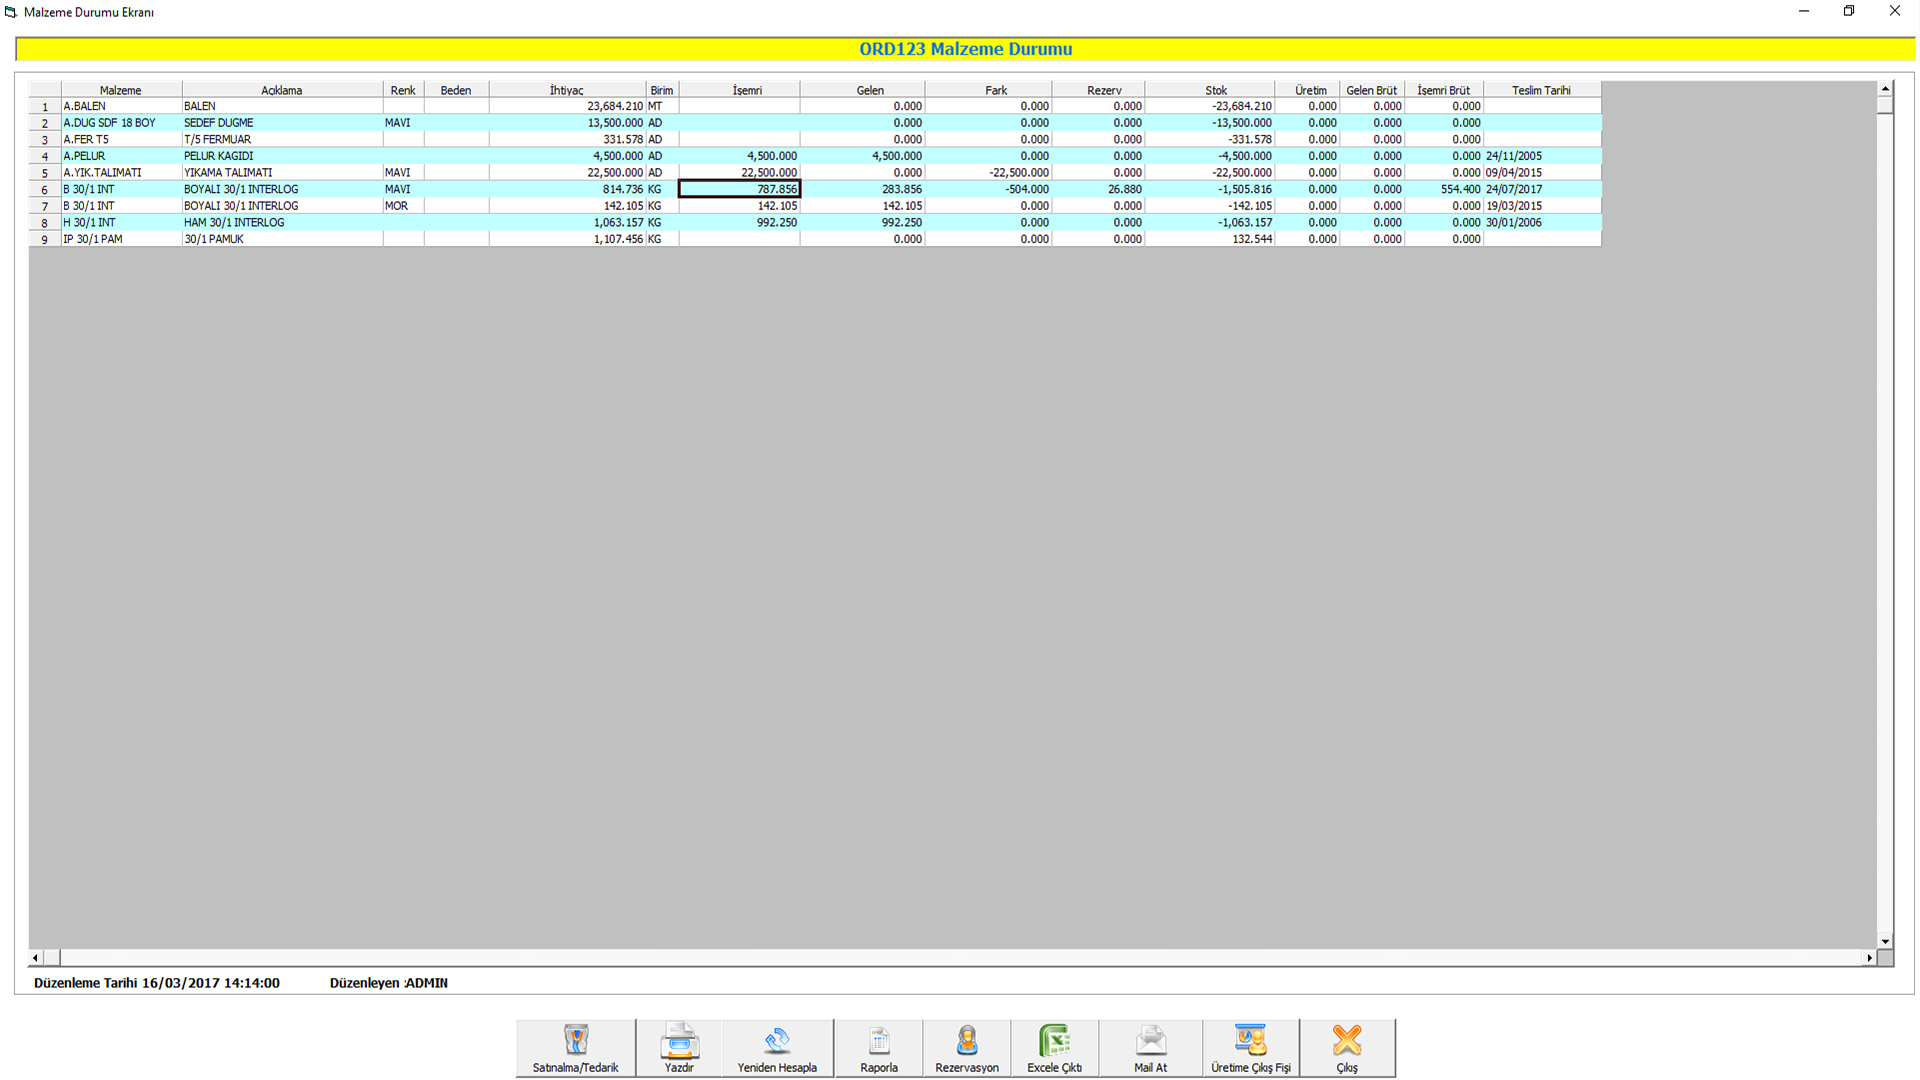Select row 4 header in grid
Viewport: 1920px width, 1080px height.
click(x=45, y=156)
